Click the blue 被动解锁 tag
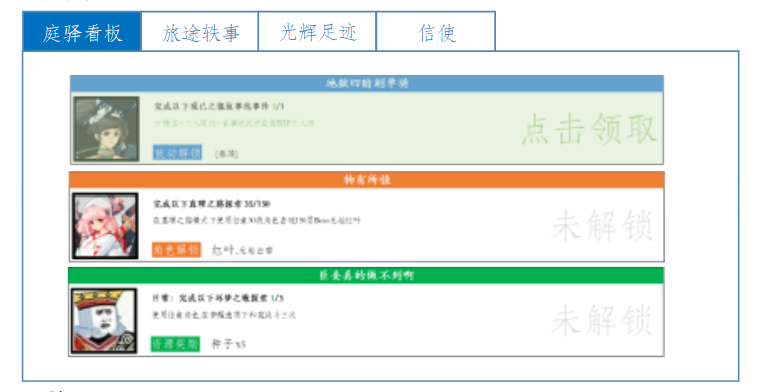Screen dimensions: 757x392 click(177, 153)
